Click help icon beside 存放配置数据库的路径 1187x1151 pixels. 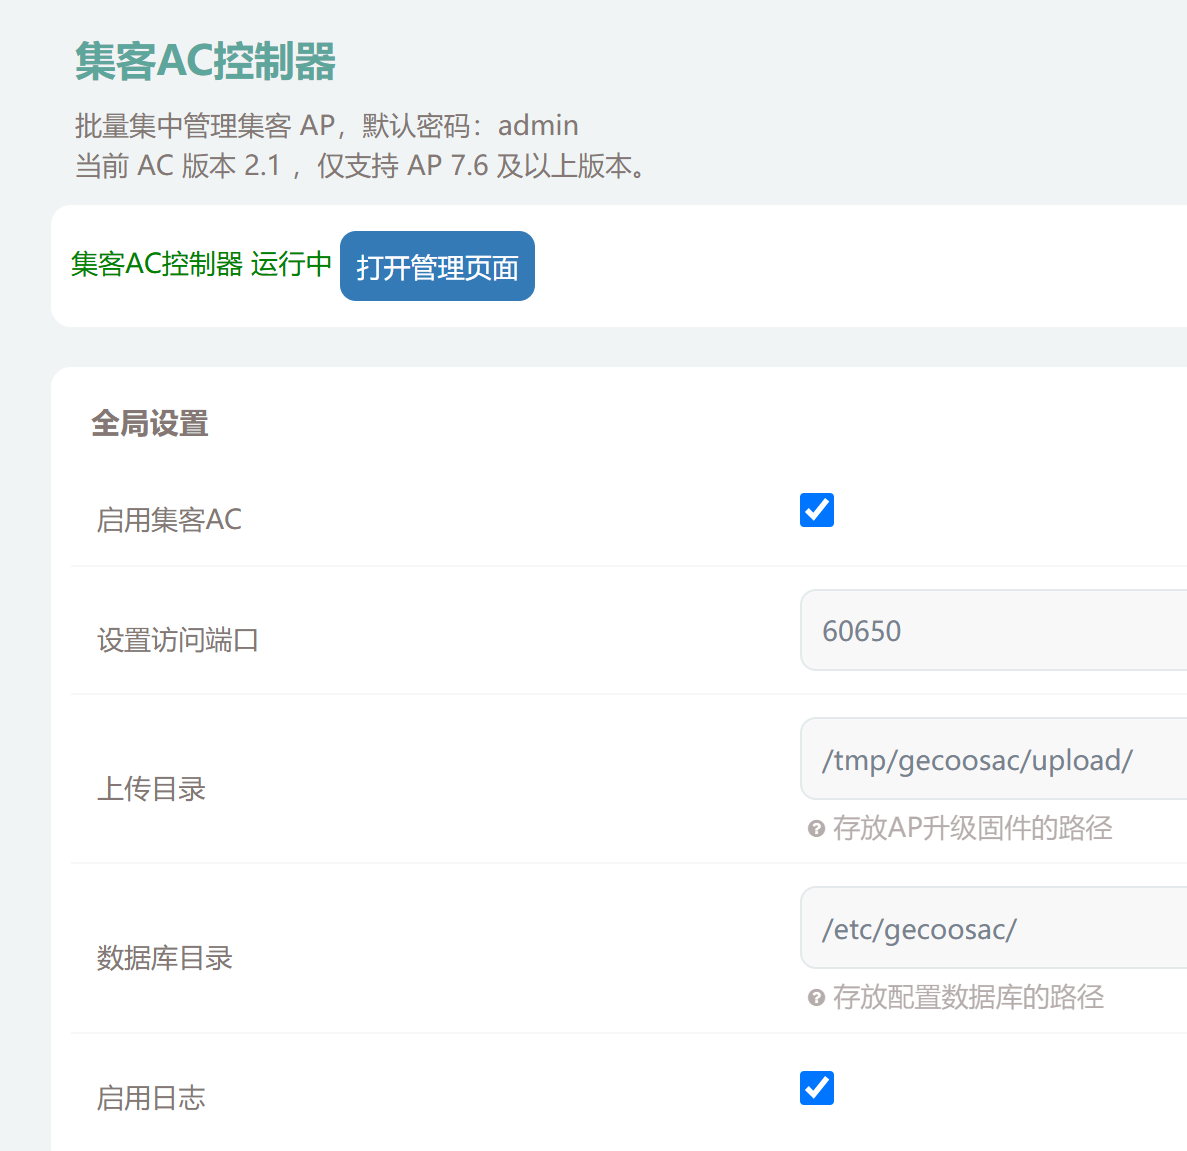point(816,997)
